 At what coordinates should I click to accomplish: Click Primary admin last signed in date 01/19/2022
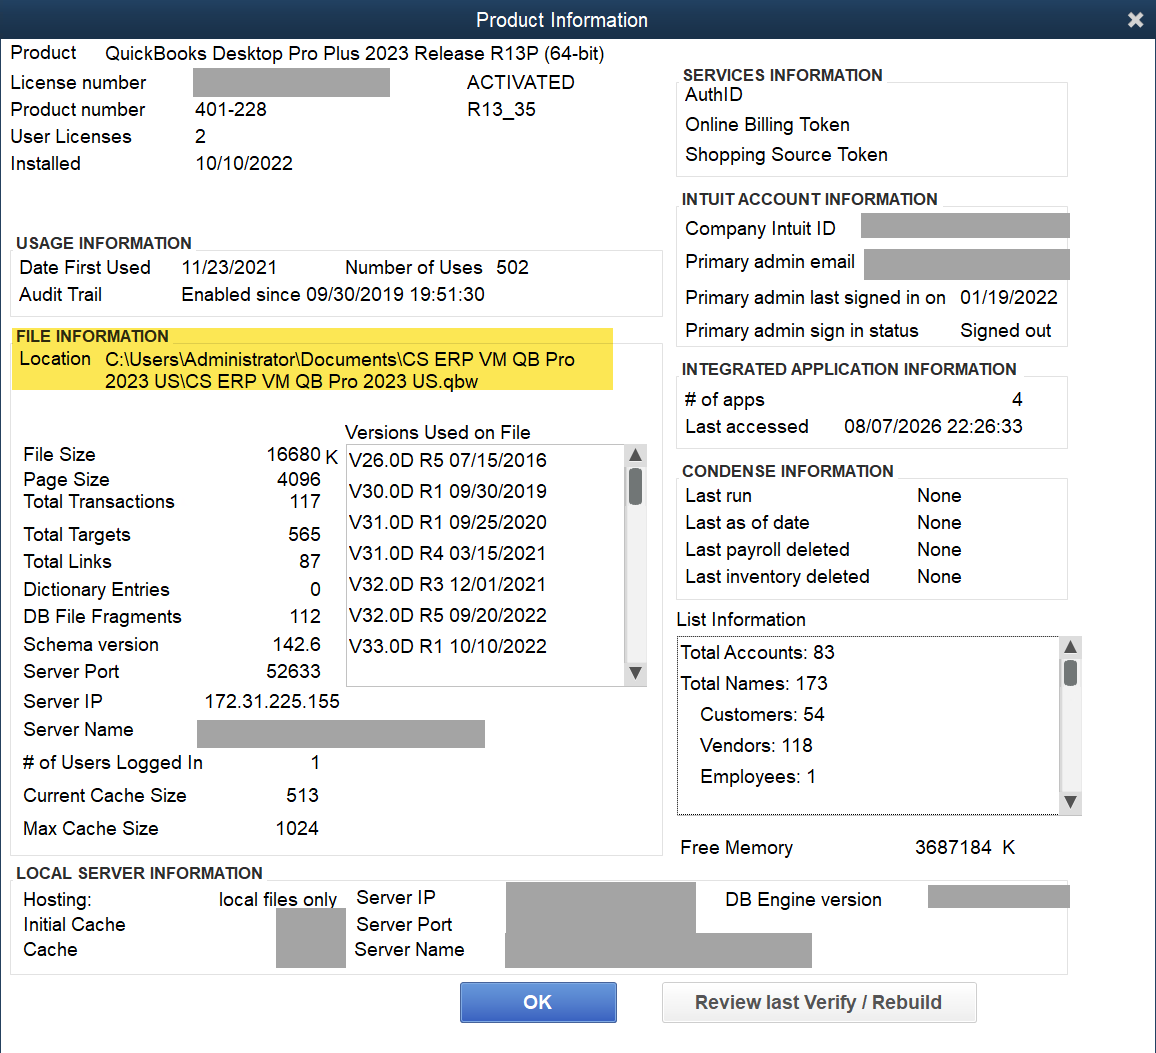click(x=1009, y=297)
